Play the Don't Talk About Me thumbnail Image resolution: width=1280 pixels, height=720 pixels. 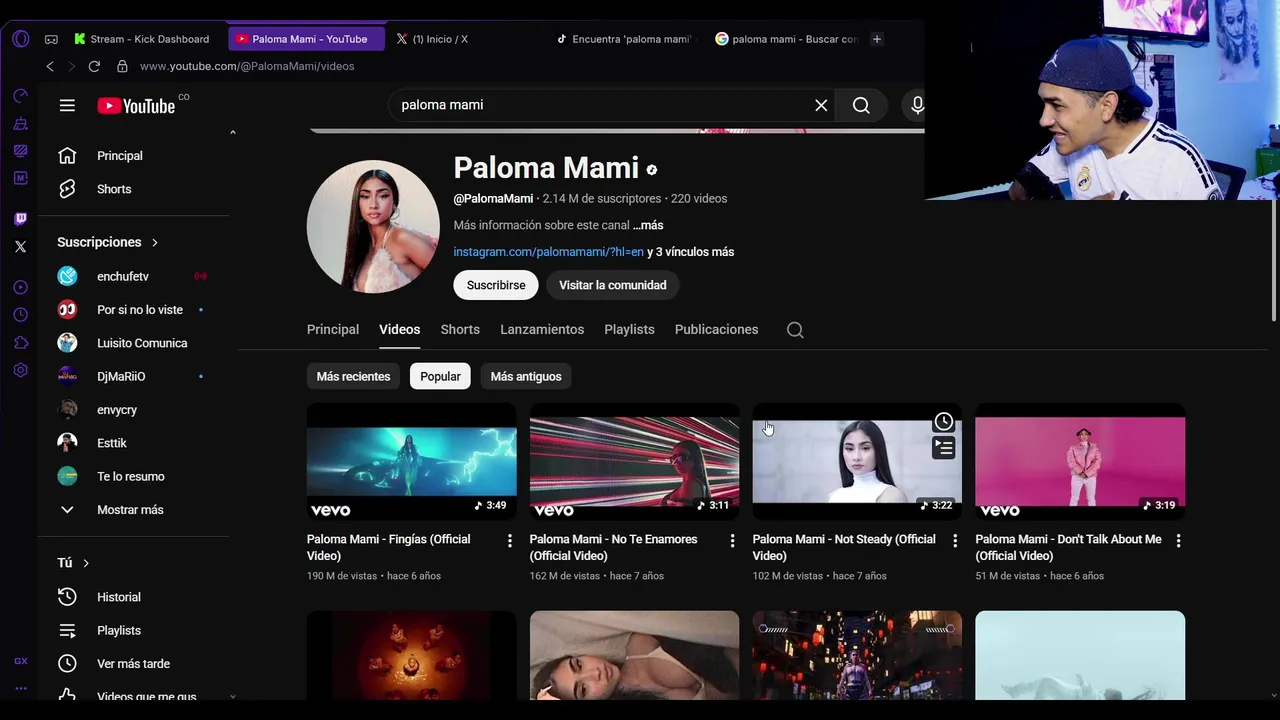pos(1080,461)
